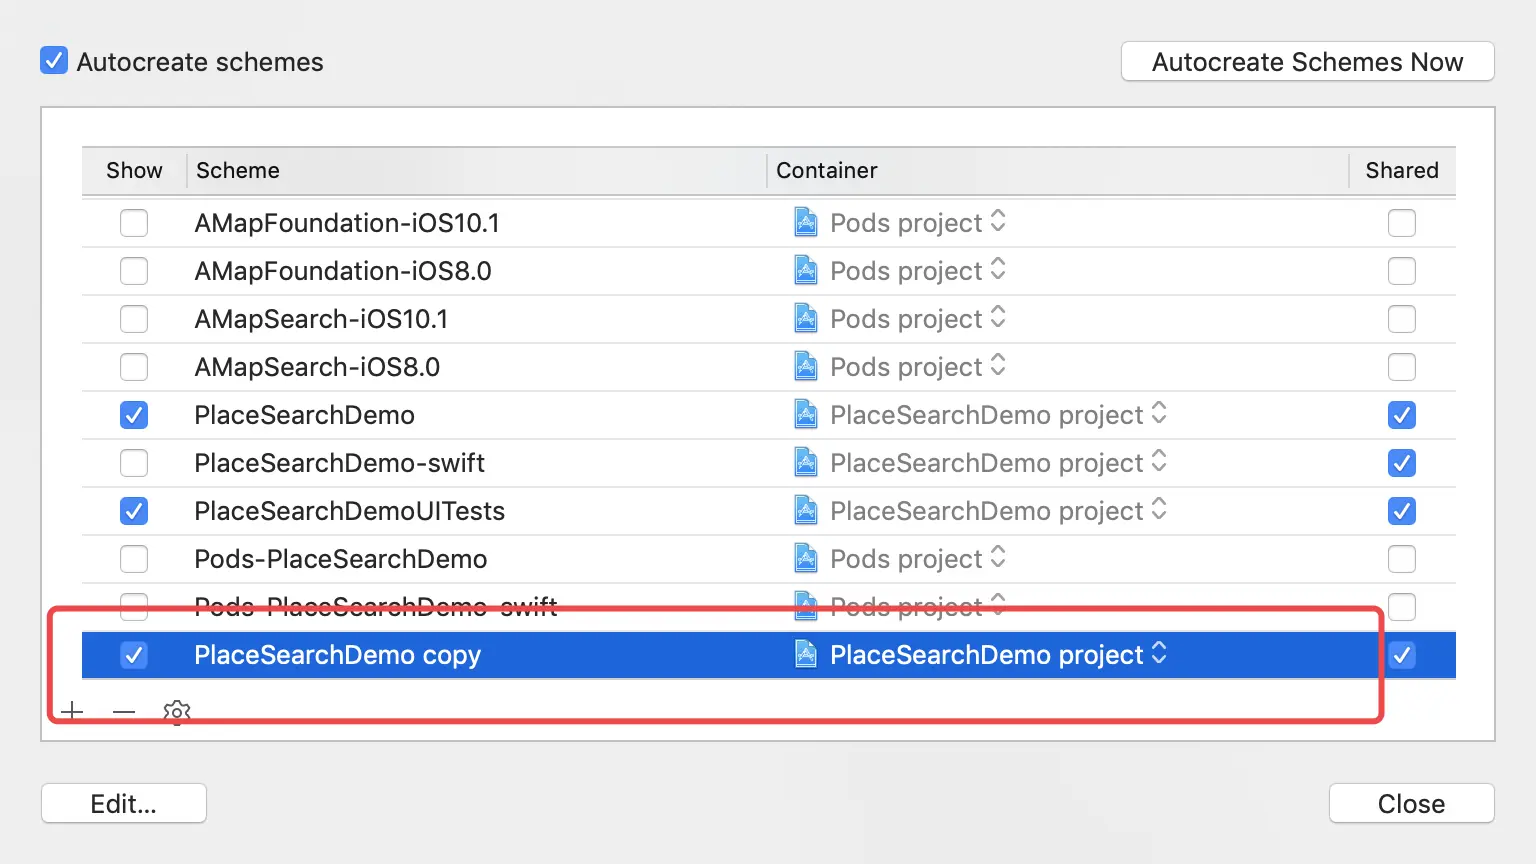This screenshot has width=1536, height=864.
Task: Disable the Autocreate schemes checkbox
Action: [x=54, y=61]
